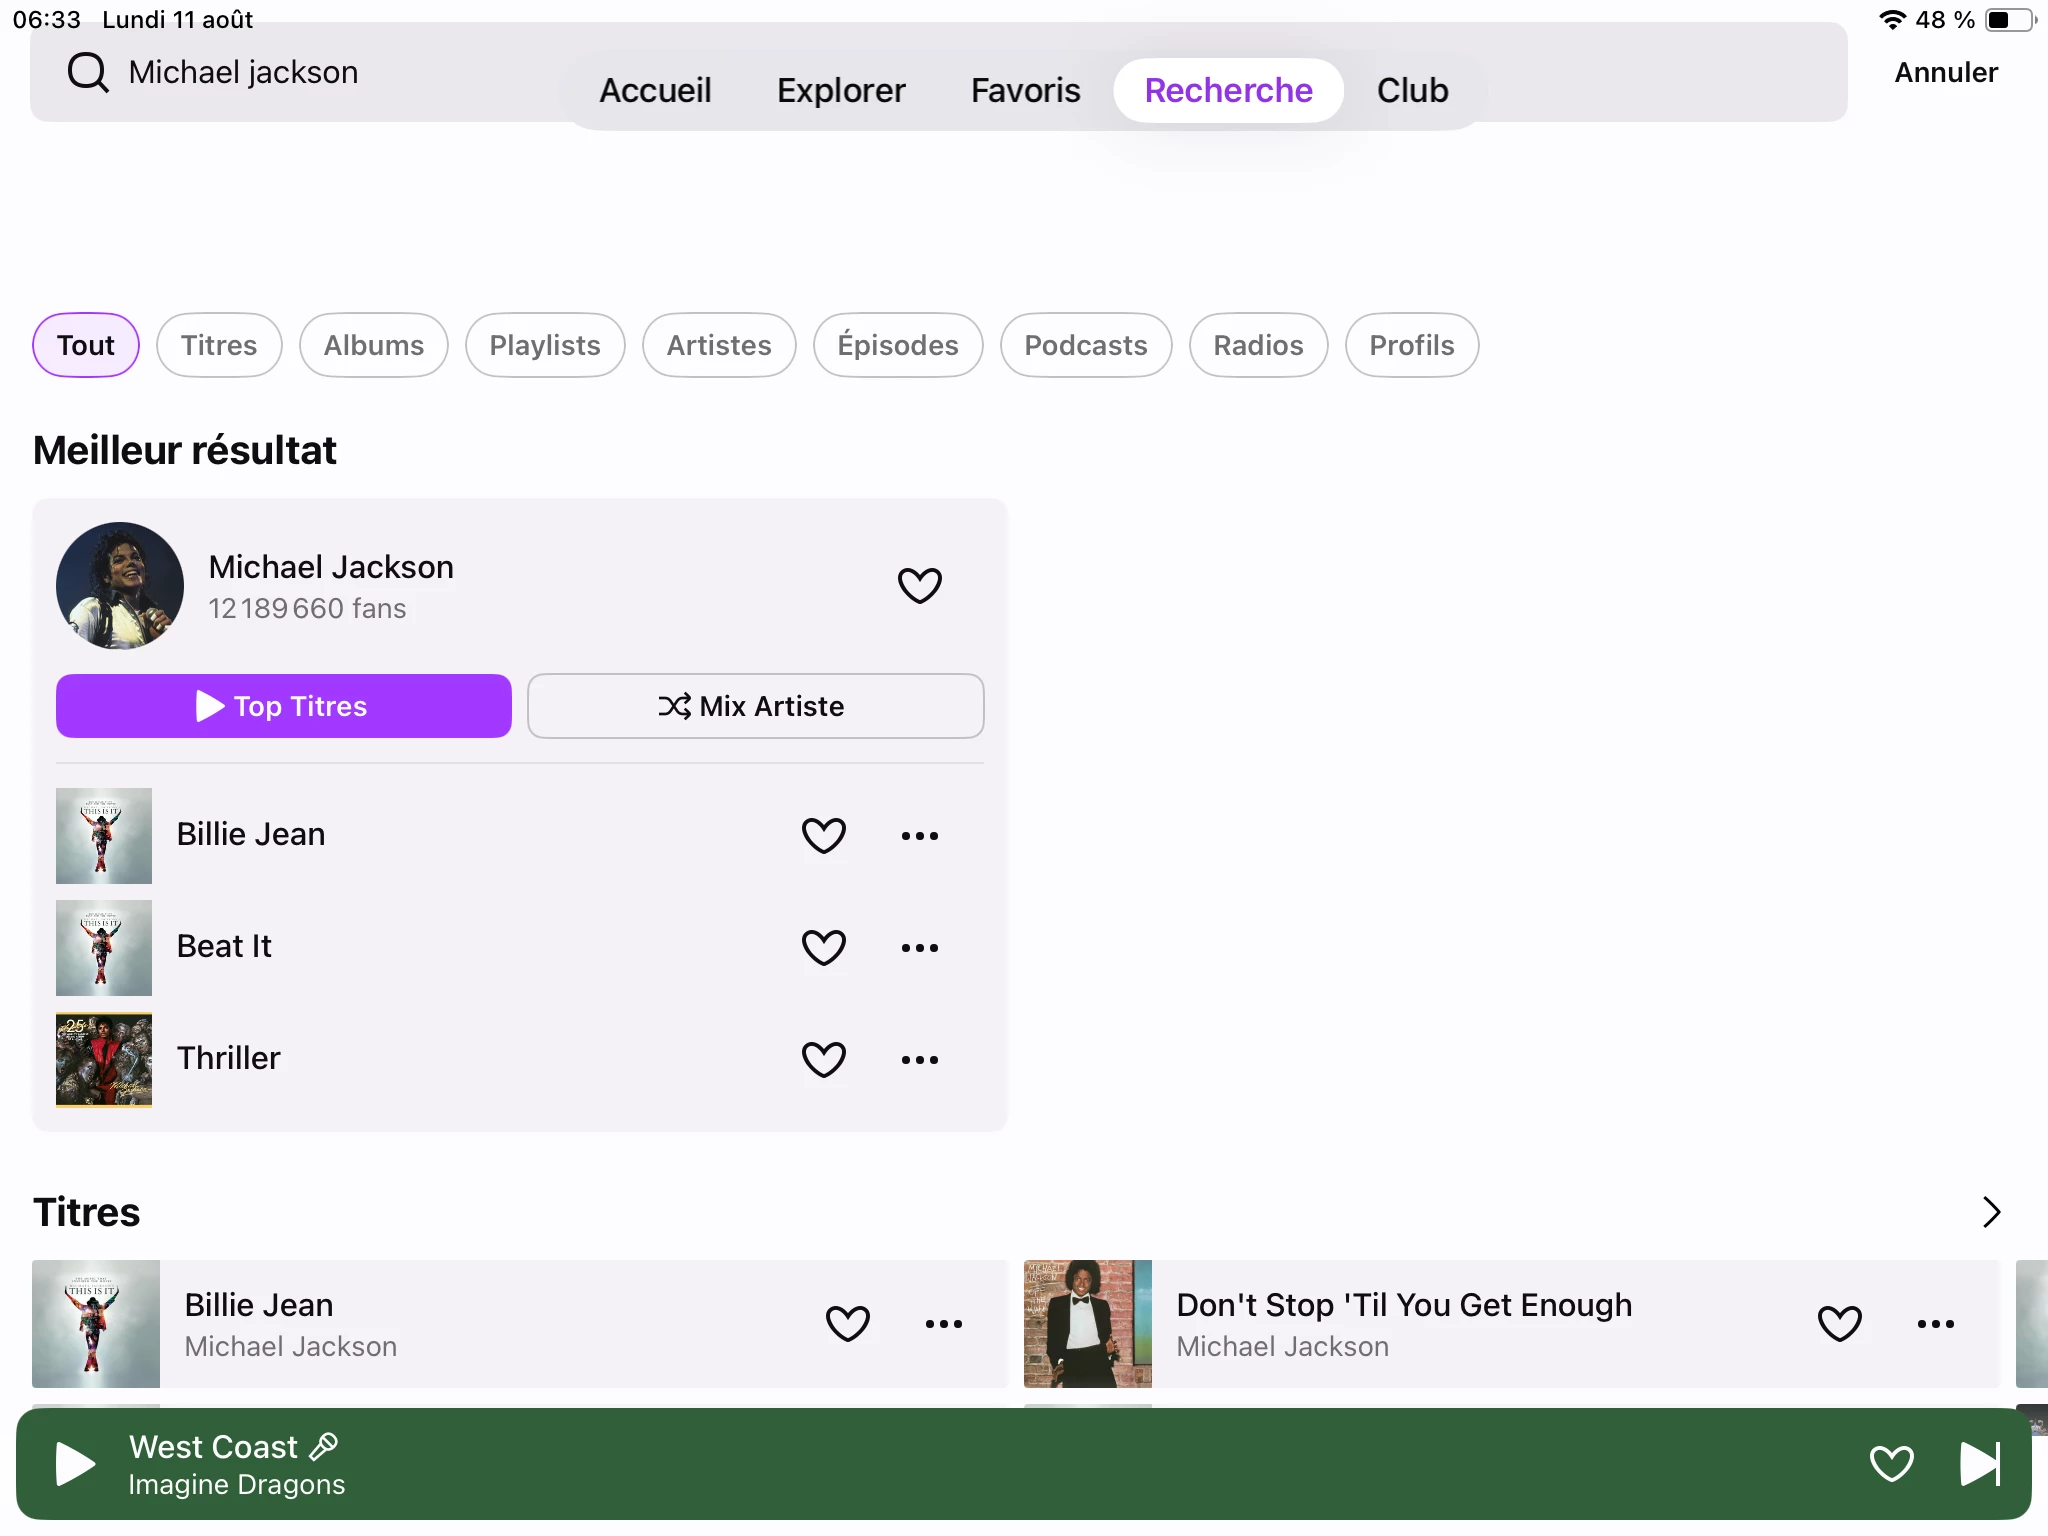The width and height of the screenshot is (2048, 1536).
Task: Filter results by Albums
Action: point(373,345)
